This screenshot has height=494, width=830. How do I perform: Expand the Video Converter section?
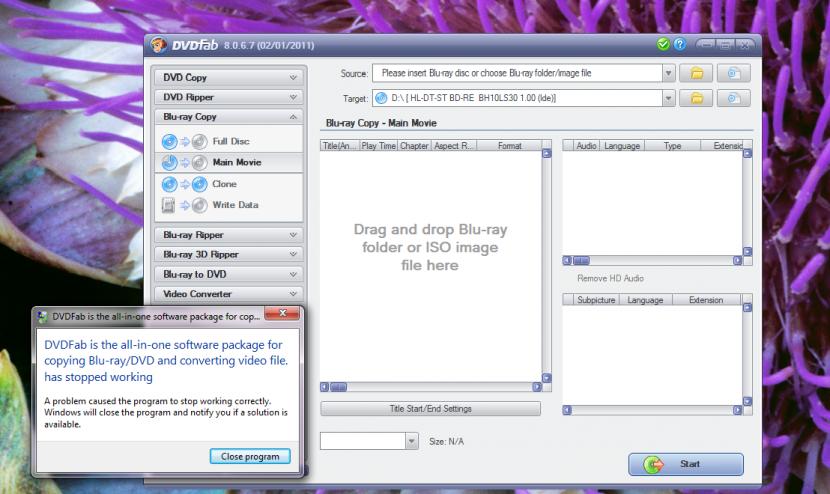(x=229, y=294)
